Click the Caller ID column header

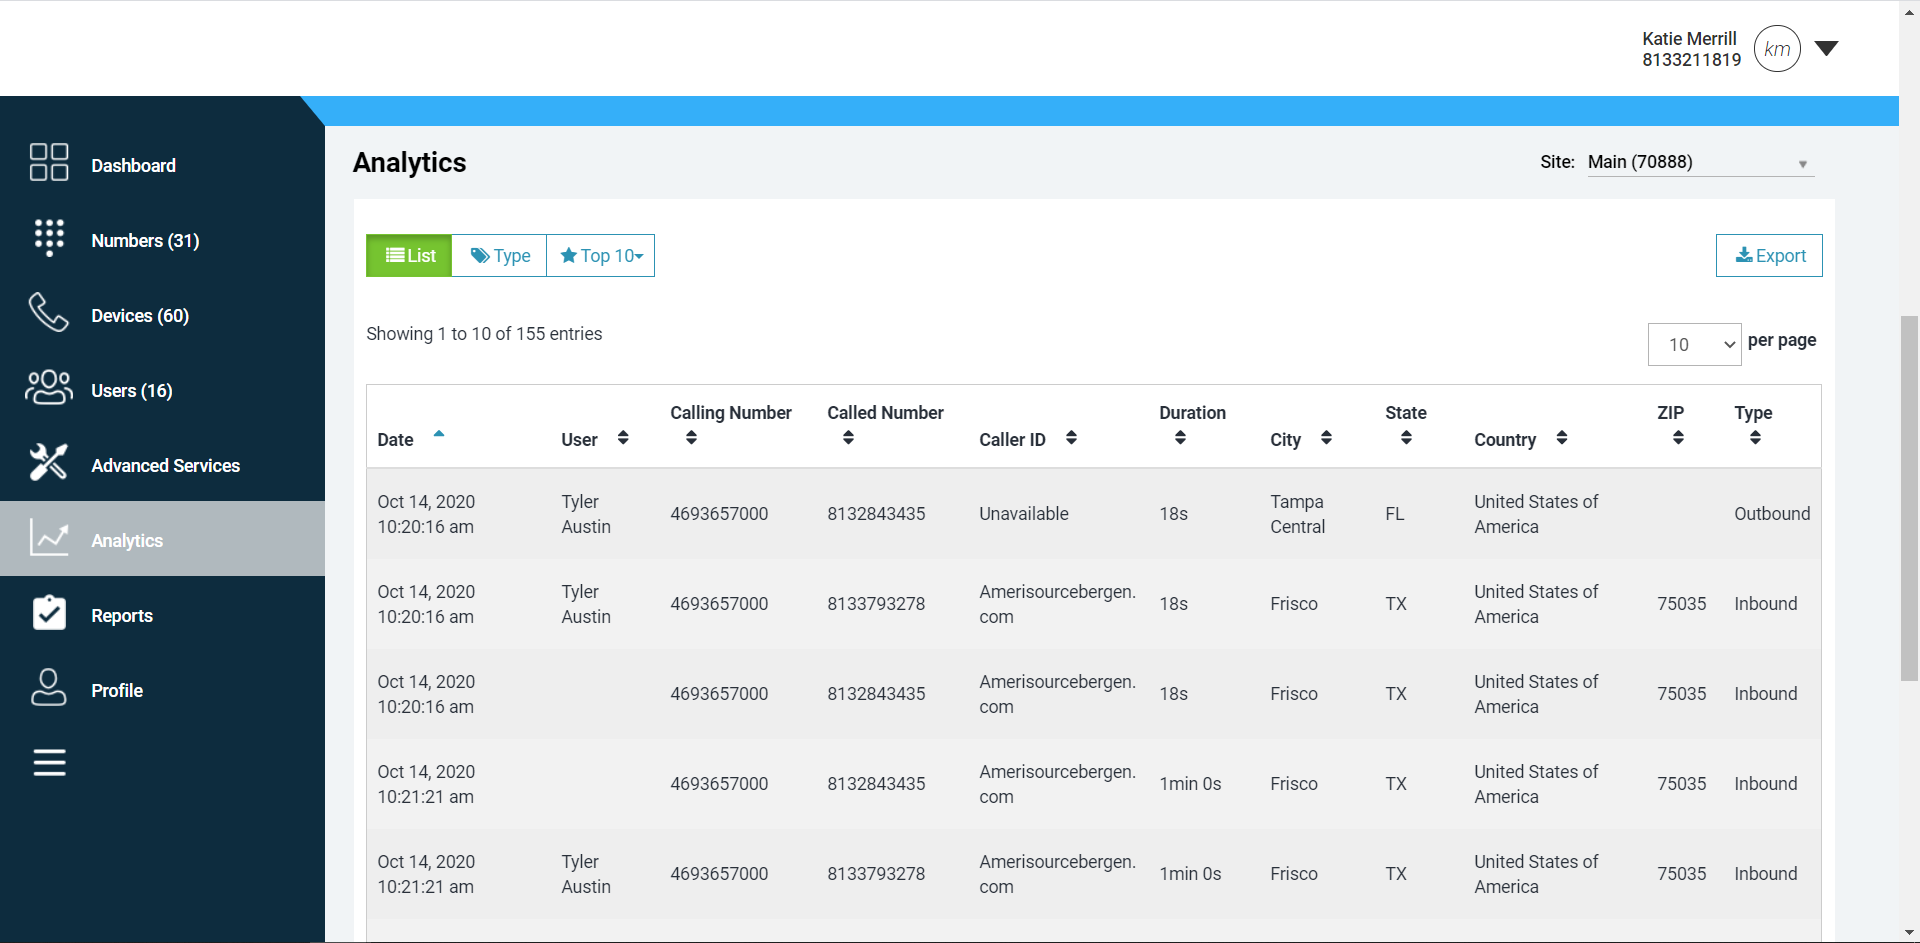tap(1012, 440)
